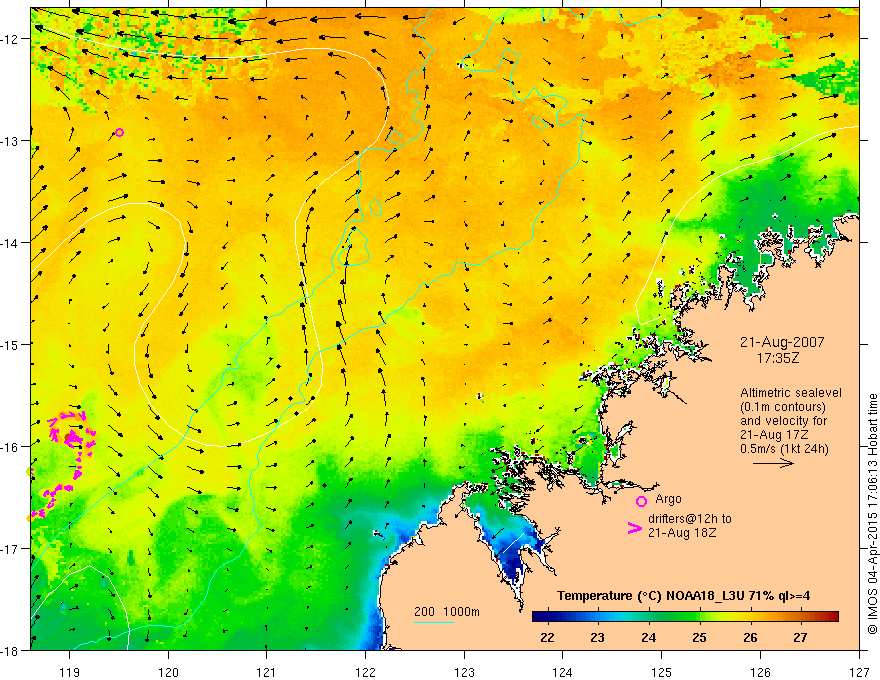Click the latitude axis label -12
Screen dimensions: 880x680
[x=11, y=39]
